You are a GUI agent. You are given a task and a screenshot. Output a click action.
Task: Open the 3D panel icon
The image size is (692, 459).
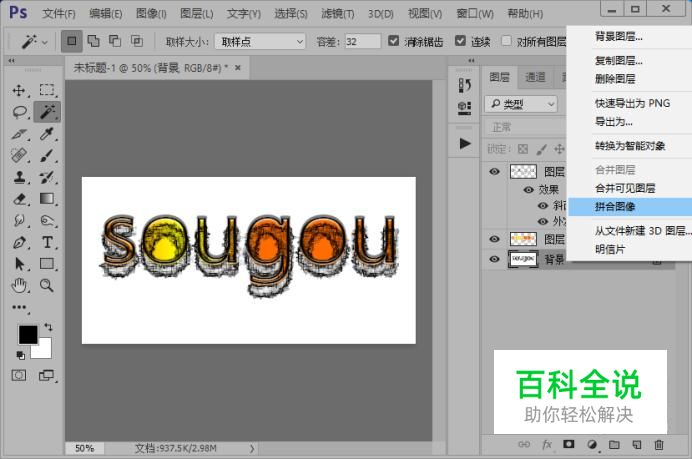pyautogui.click(x=464, y=107)
